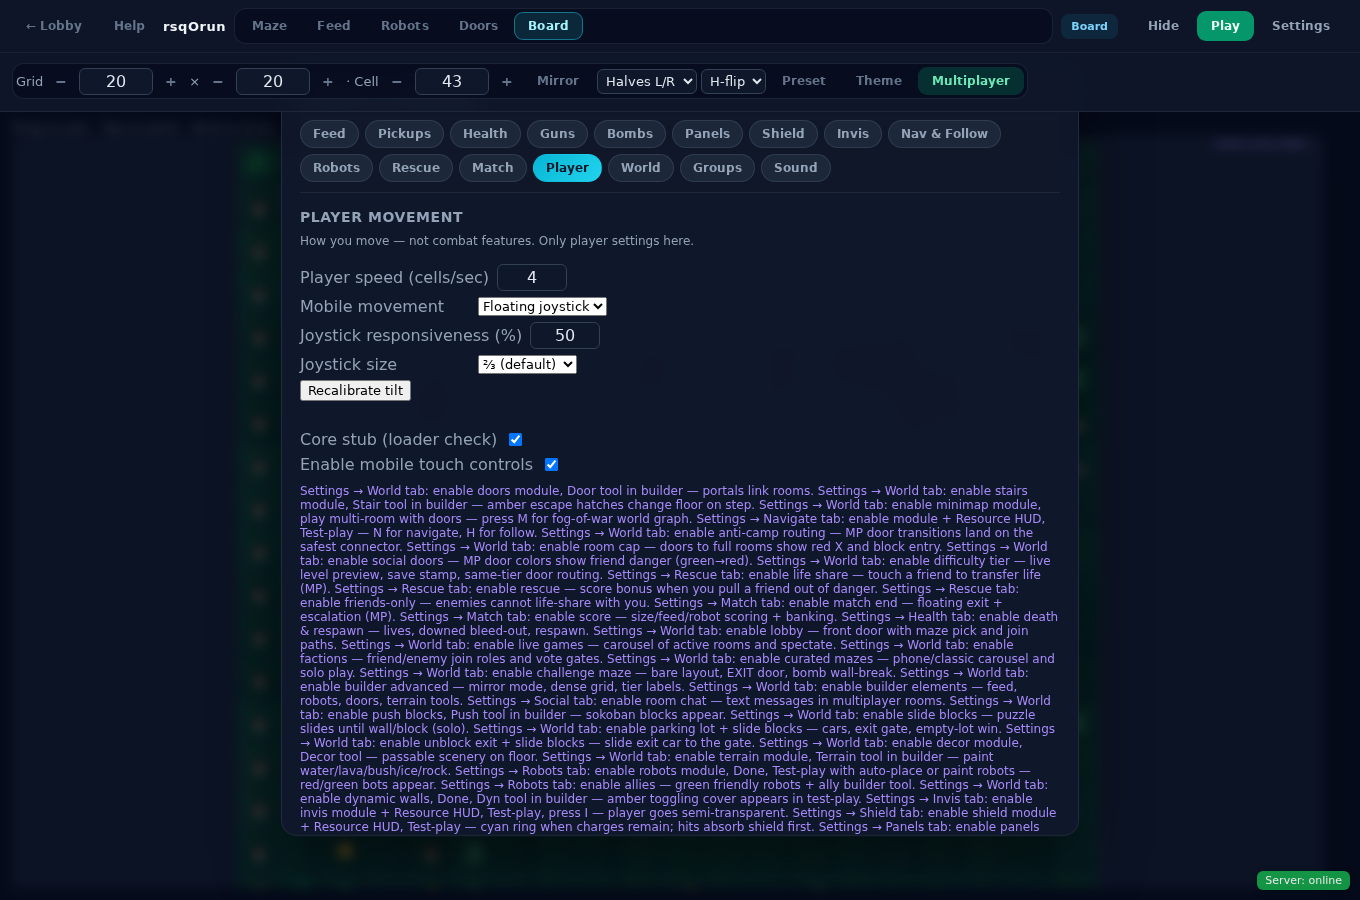Toggle Core stub loader check checkbox

point(516,440)
